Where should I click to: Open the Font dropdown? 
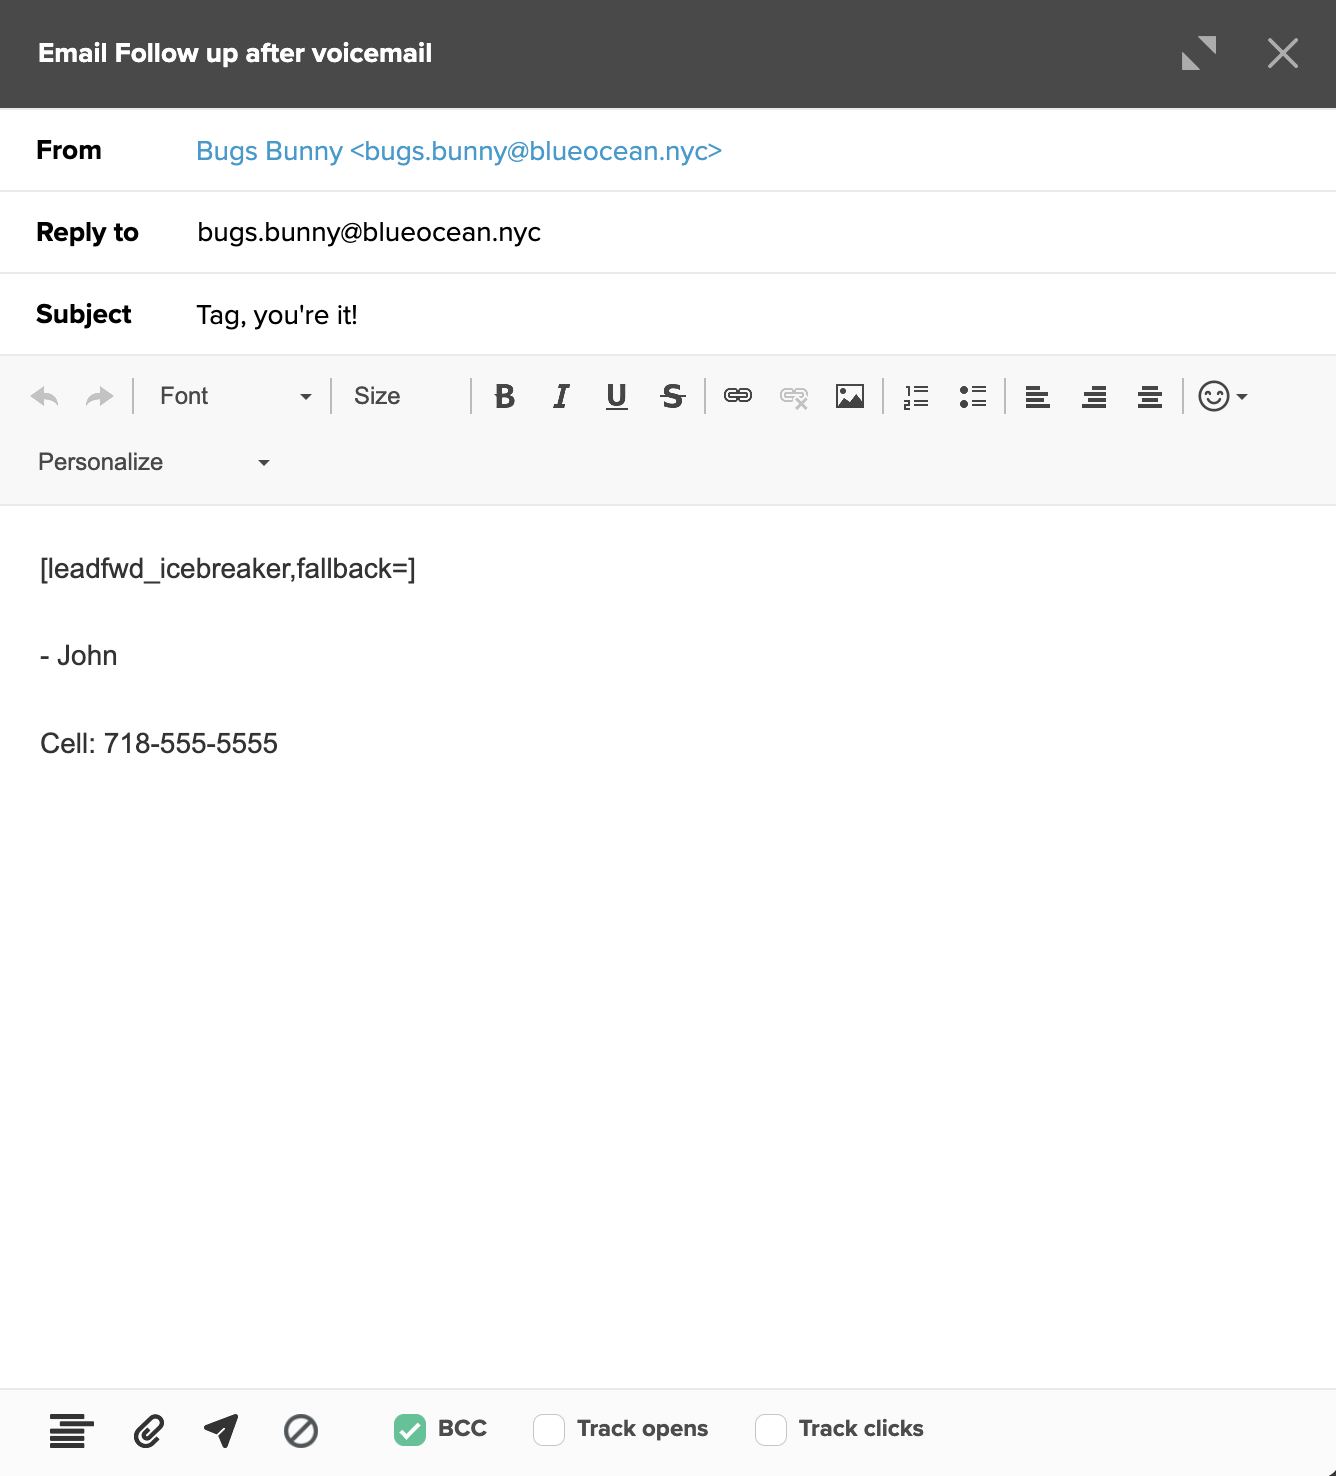point(236,396)
